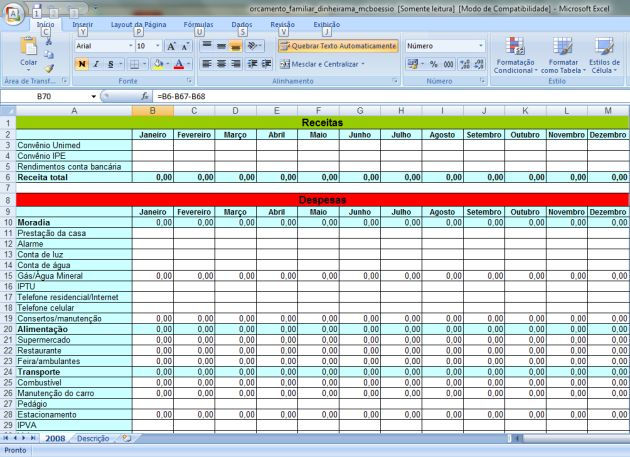Select the Format Painter brush icon
This screenshot has width=630, height=457.
pos(49,68)
